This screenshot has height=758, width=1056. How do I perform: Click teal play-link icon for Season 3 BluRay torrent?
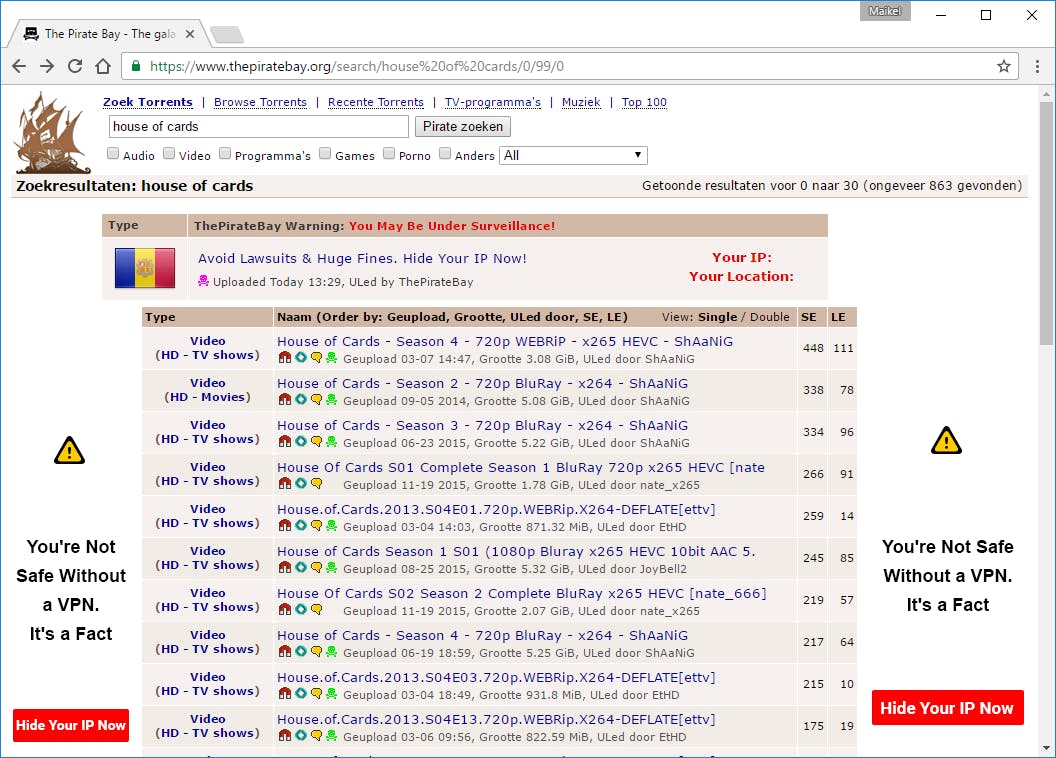[x=300, y=442]
